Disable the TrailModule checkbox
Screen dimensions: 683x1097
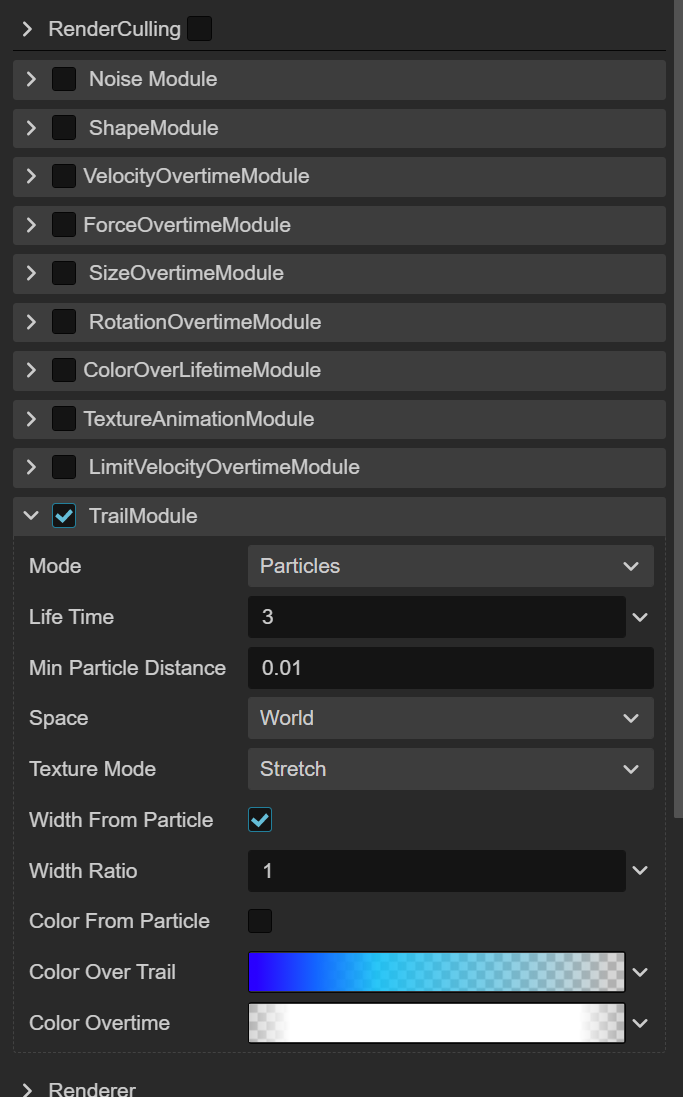click(64, 516)
